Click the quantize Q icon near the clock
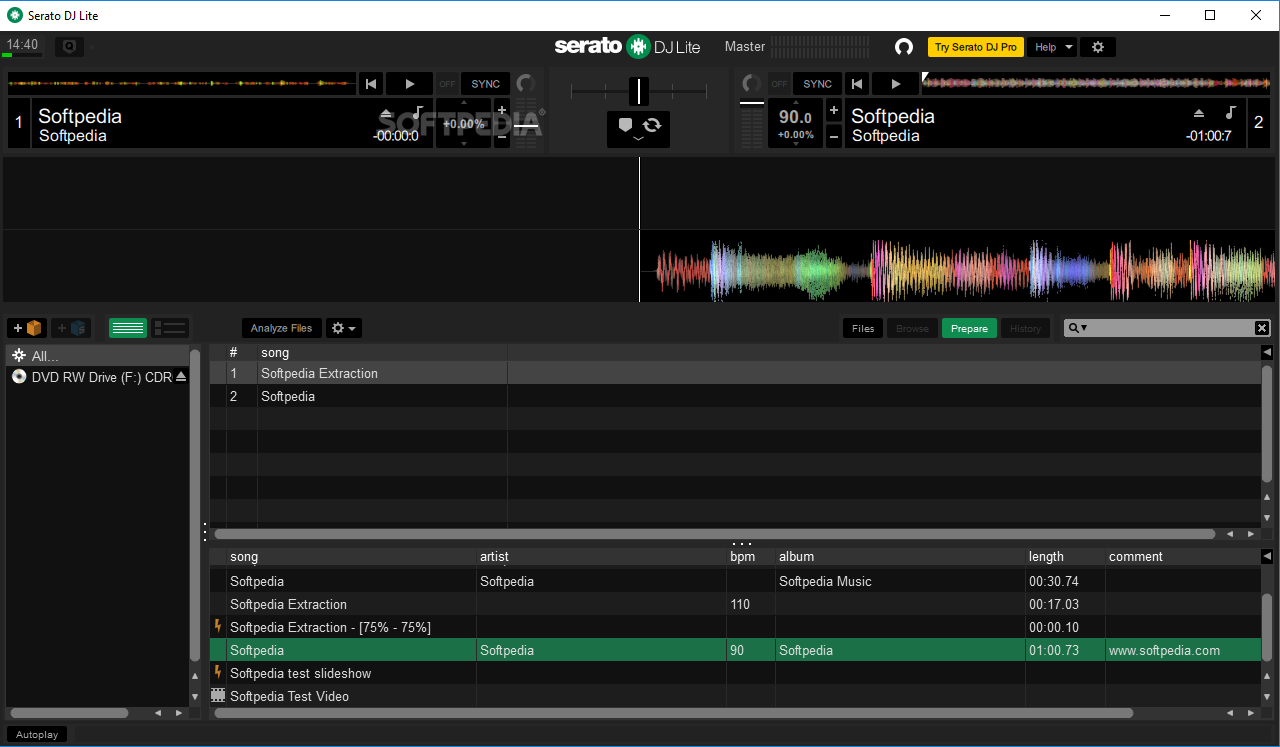 click(69, 47)
